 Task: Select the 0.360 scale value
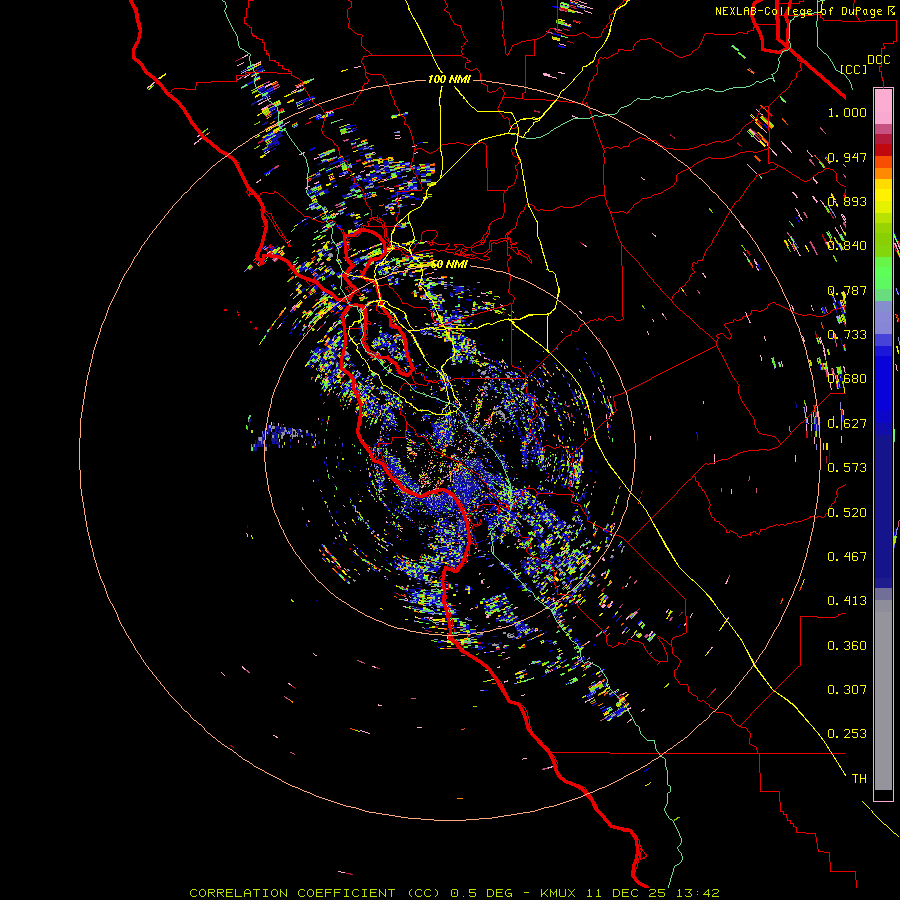(x=847, y=646)
